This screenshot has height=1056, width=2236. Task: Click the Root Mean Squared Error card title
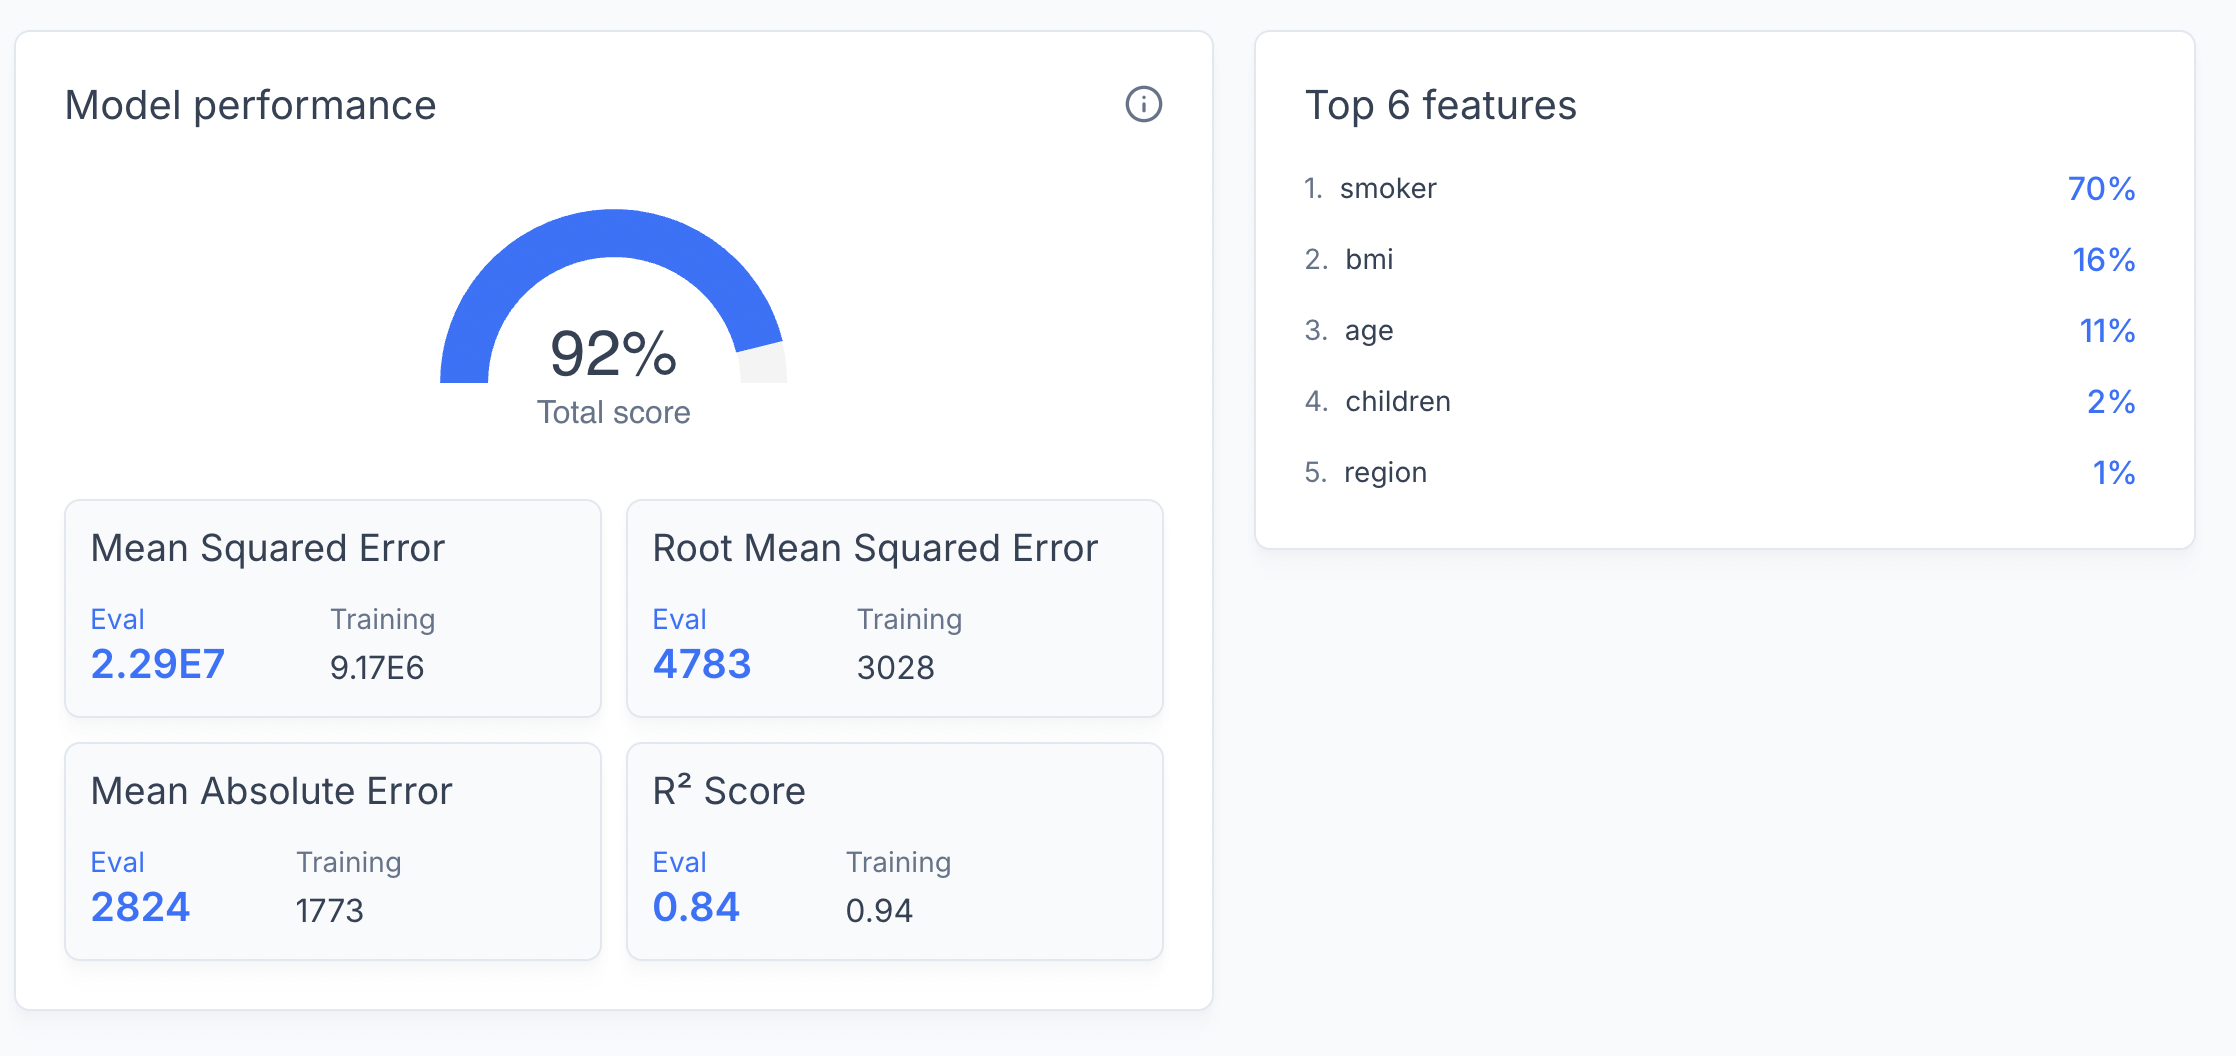pyautogui.click(x=875, y=548)
